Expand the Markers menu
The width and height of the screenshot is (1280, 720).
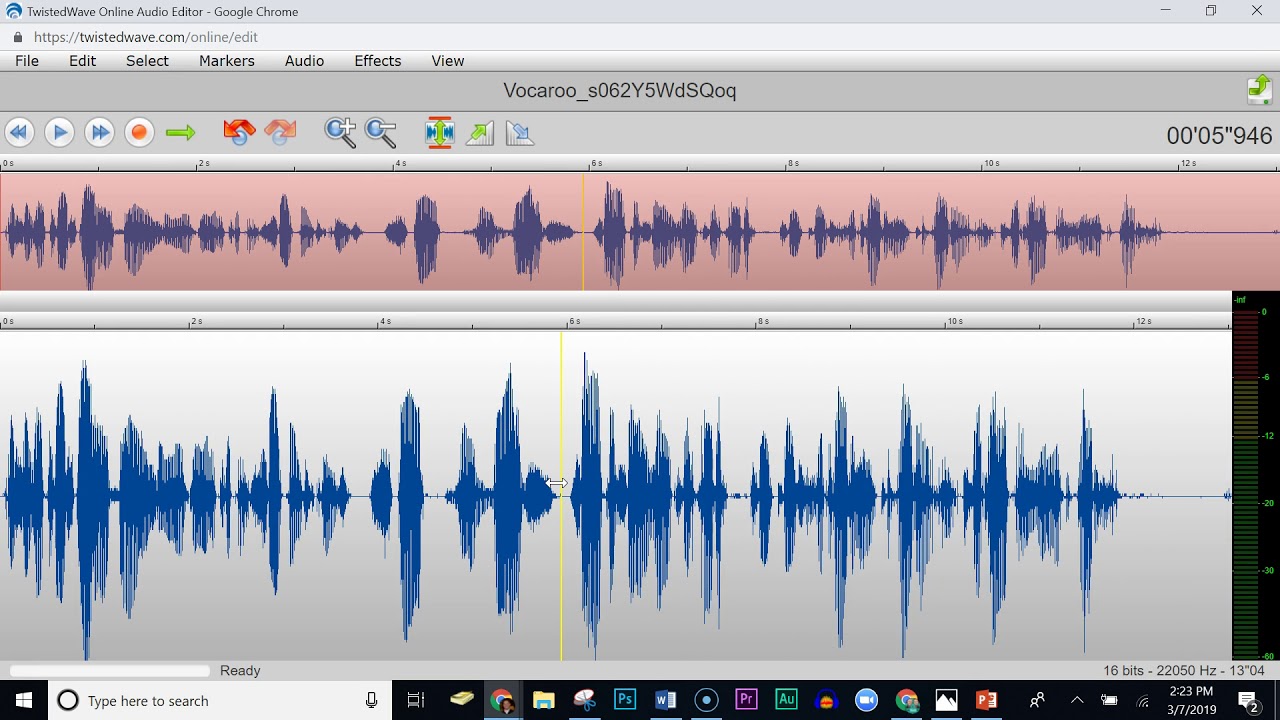pos(227,61)
